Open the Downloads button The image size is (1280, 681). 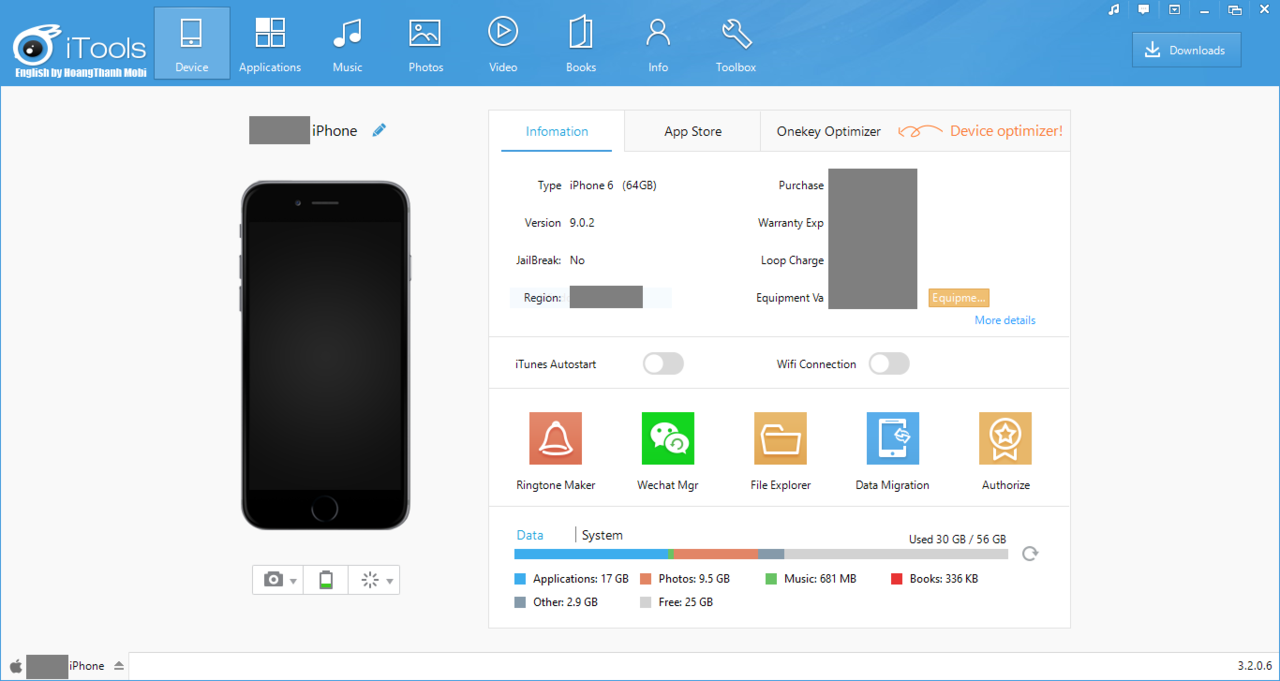1186,50
